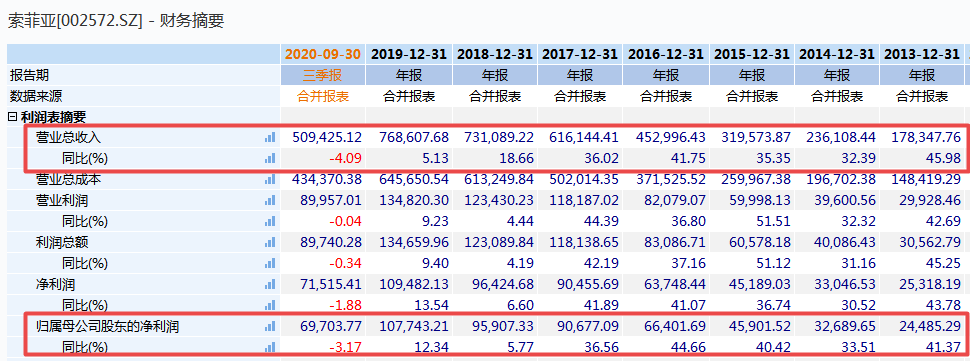Click parent net profit value 24,485.29
The image size is (970, 361).
931,326
